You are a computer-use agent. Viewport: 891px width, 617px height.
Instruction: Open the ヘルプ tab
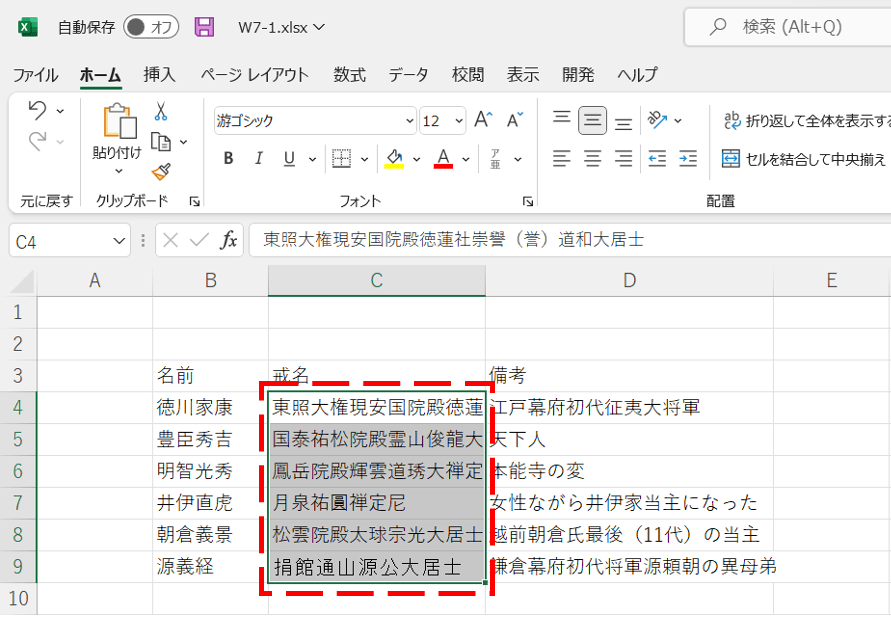(638, 74)
